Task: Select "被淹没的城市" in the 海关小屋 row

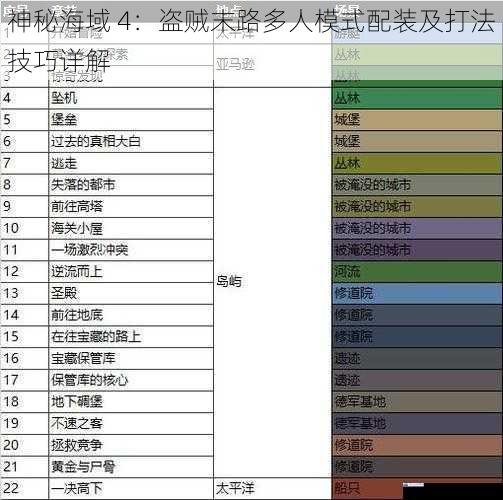Action: click(x=417, y=228)
